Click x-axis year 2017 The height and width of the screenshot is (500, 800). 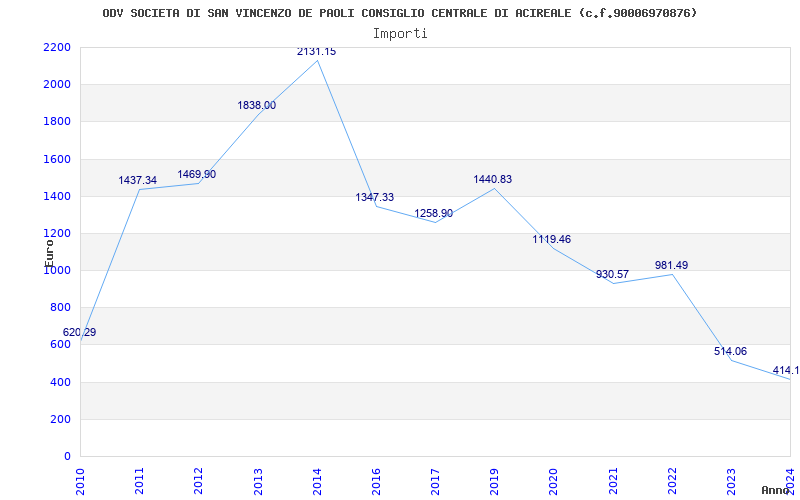coord(435,481)
